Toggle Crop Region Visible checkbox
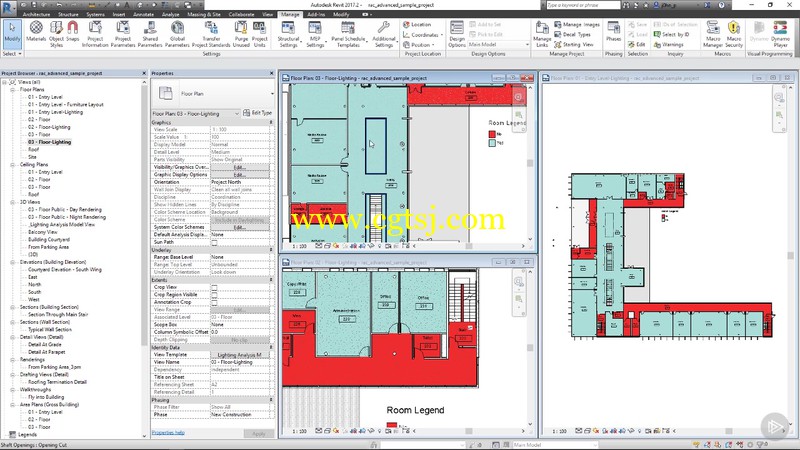The width and height of the screenshot is (800, 450). click(x=214, y=295)
